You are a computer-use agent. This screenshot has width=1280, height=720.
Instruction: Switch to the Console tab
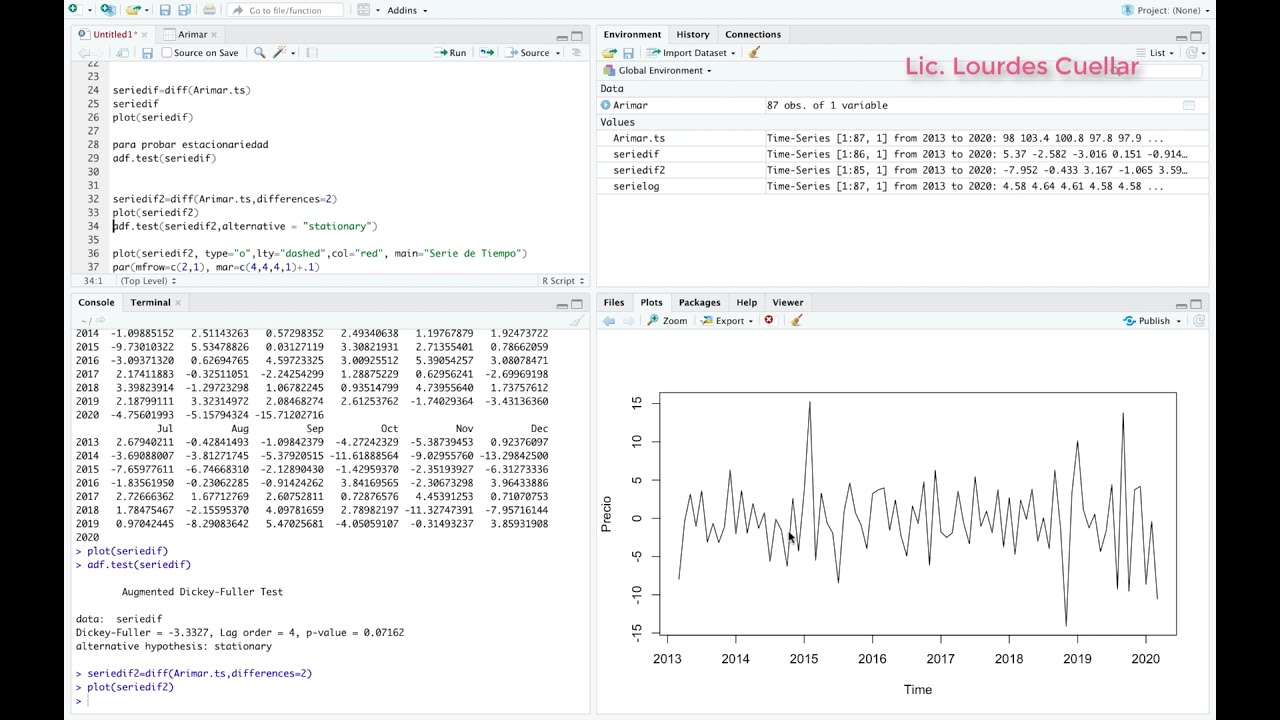point(96,302)
